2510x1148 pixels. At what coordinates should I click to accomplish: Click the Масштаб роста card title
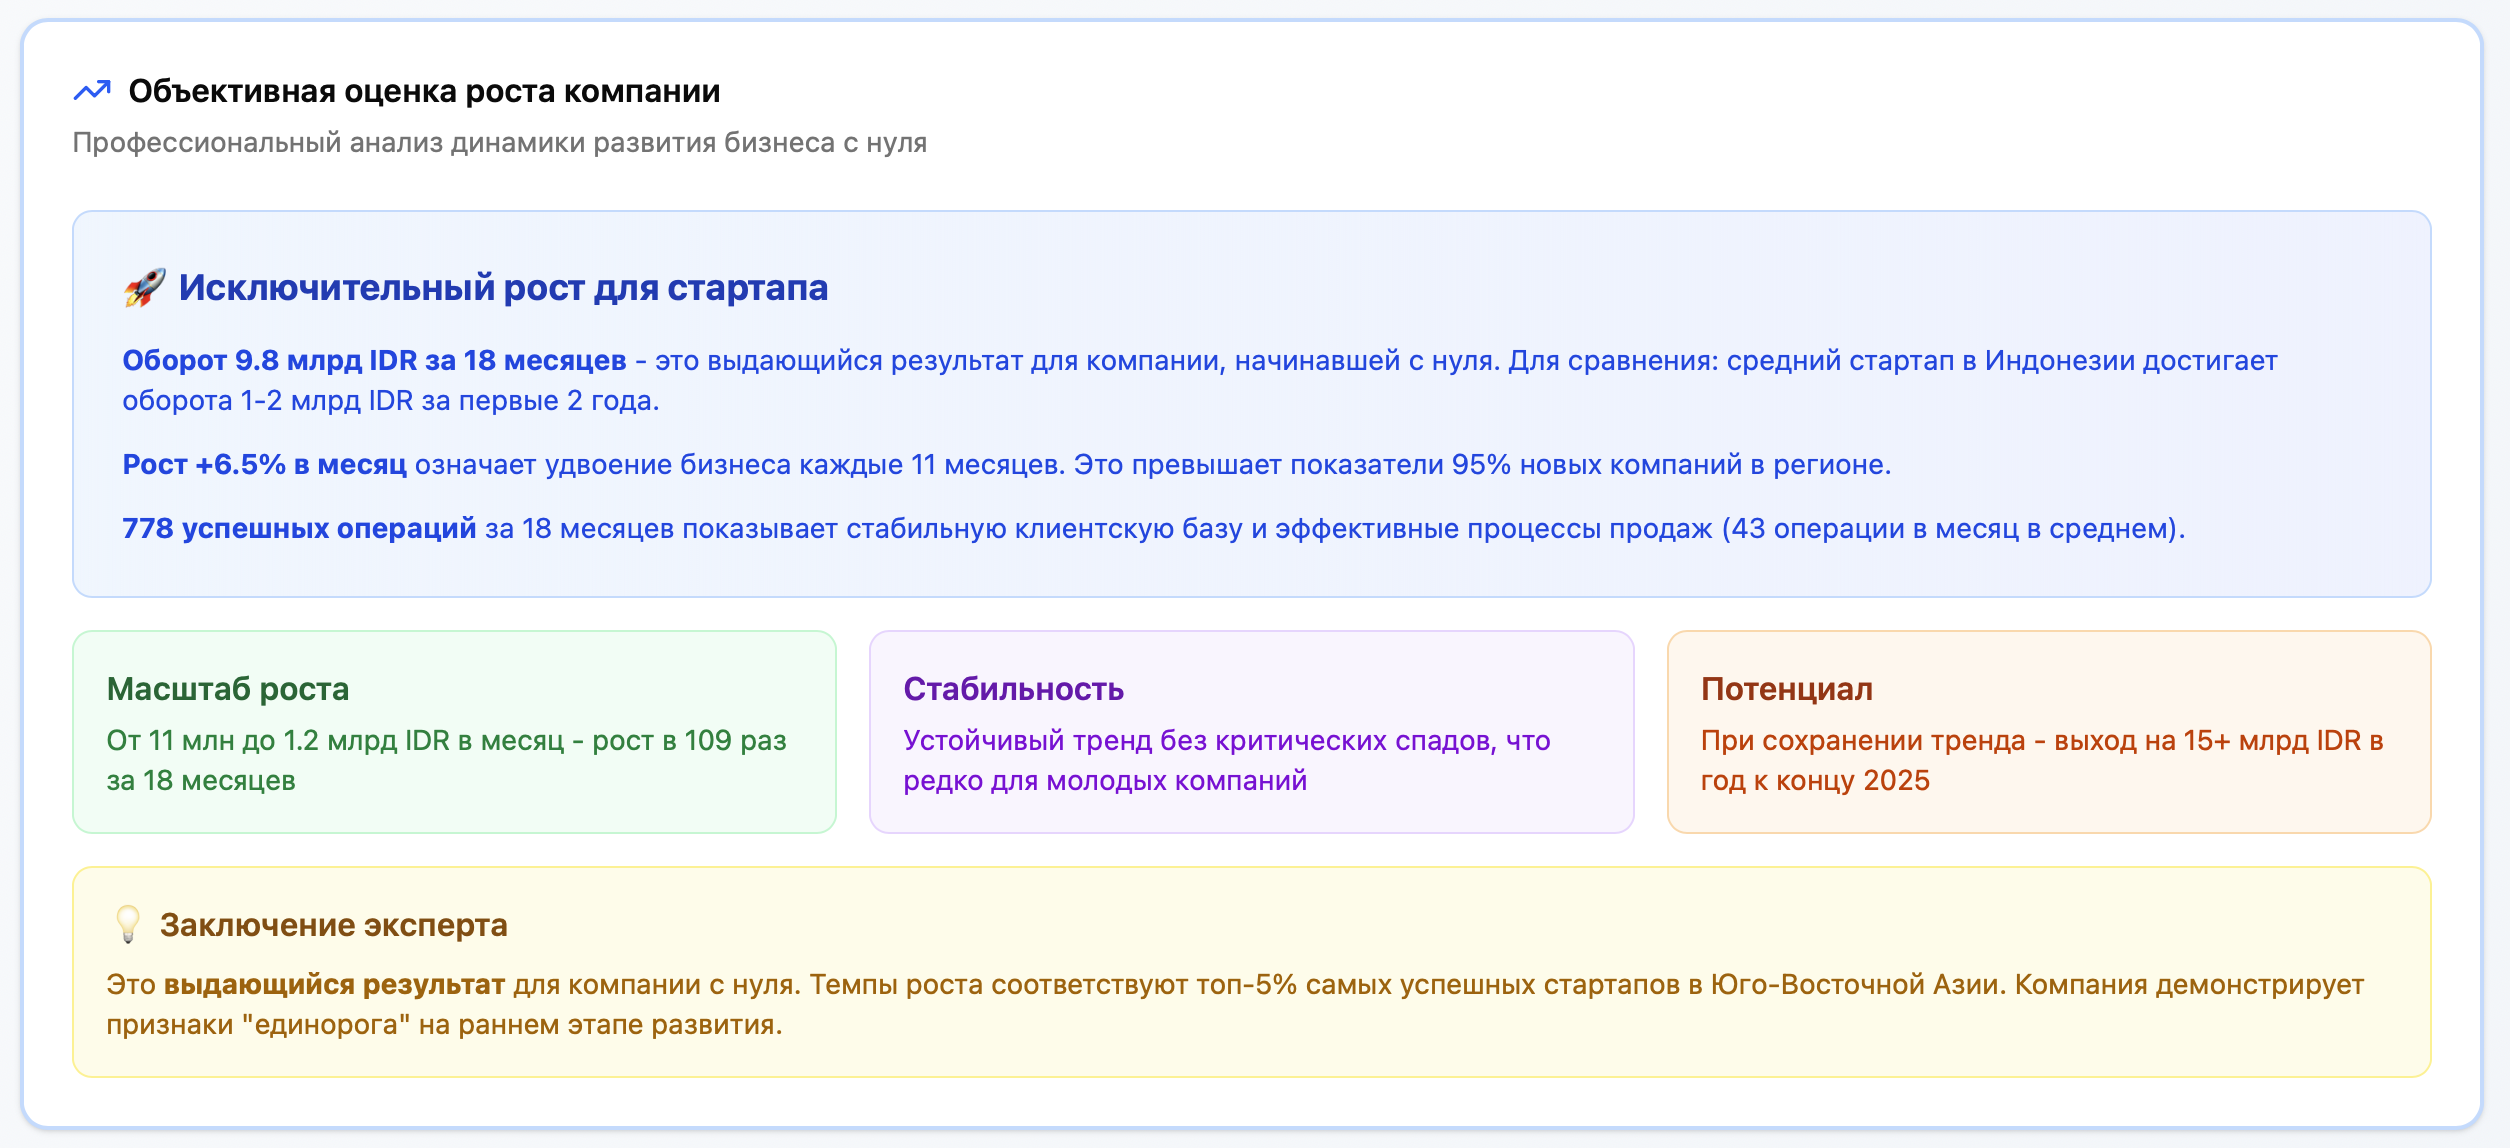[228, 689]
